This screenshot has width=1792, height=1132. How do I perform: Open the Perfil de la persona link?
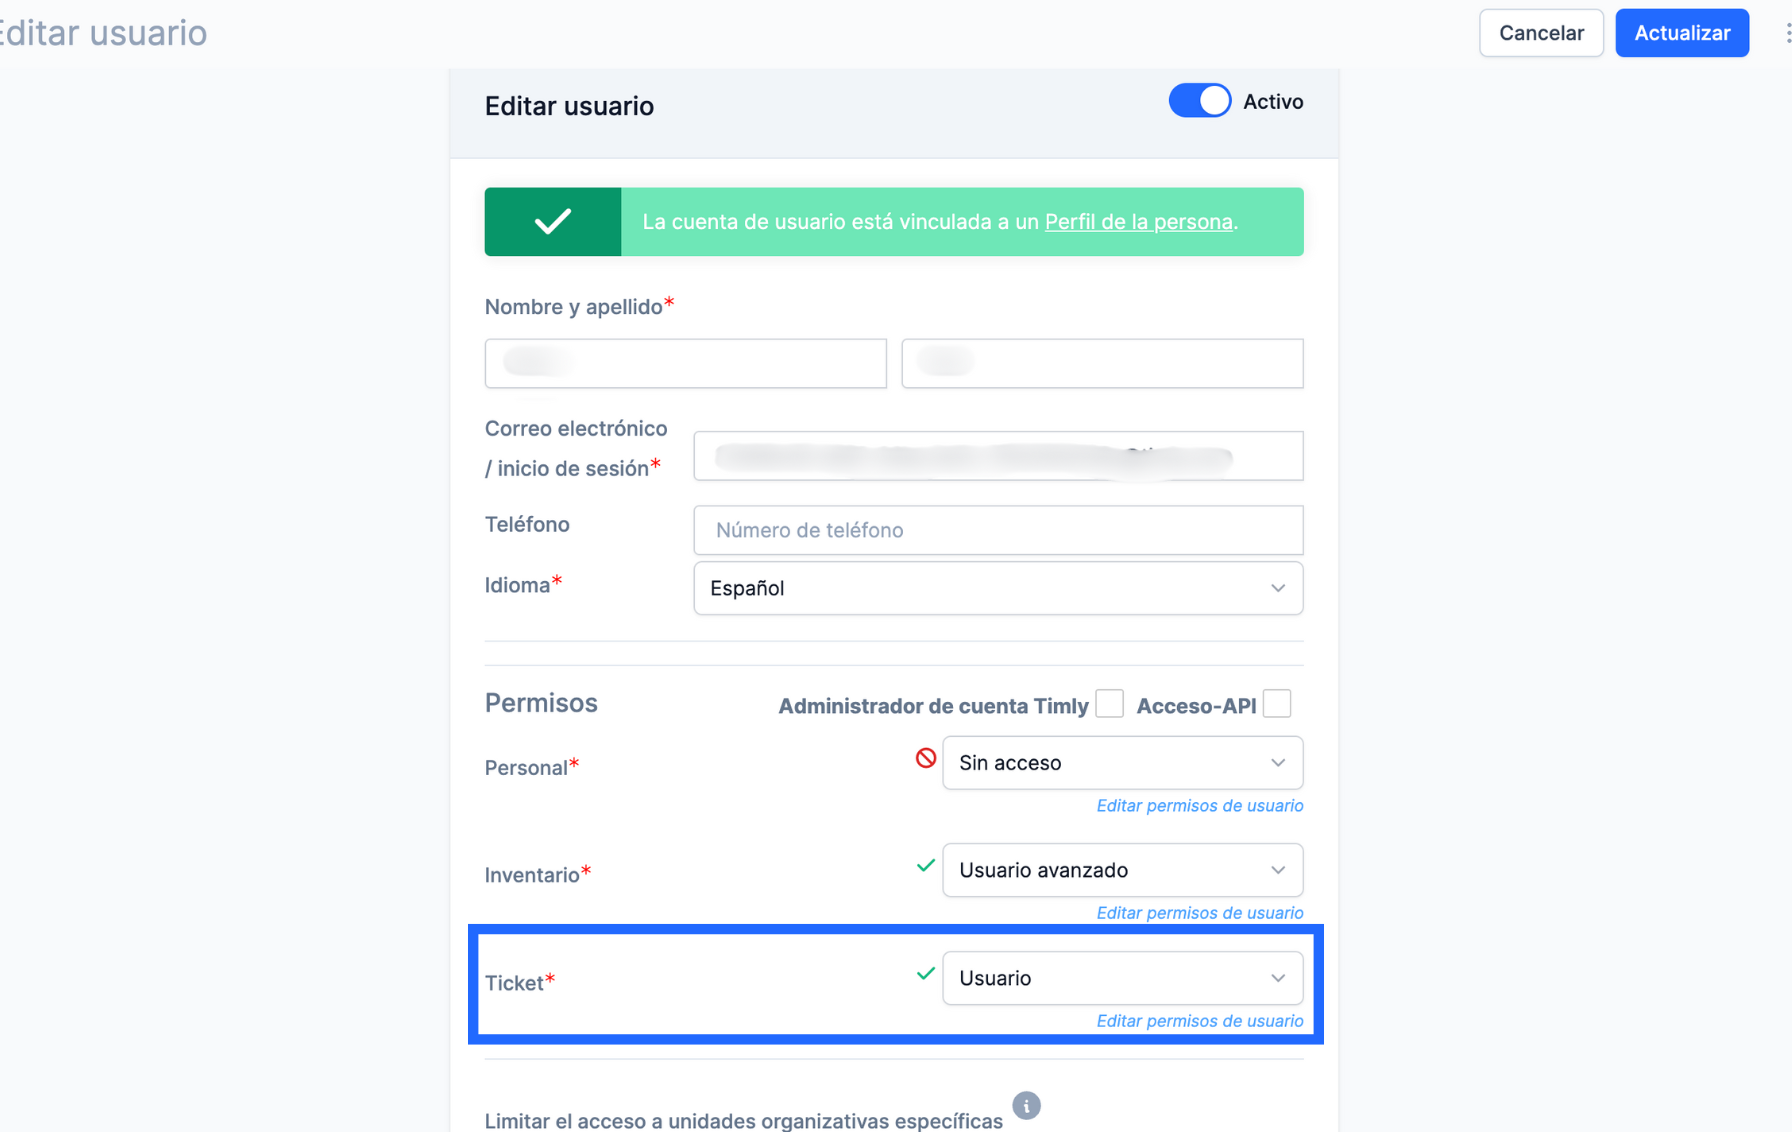1138,222
